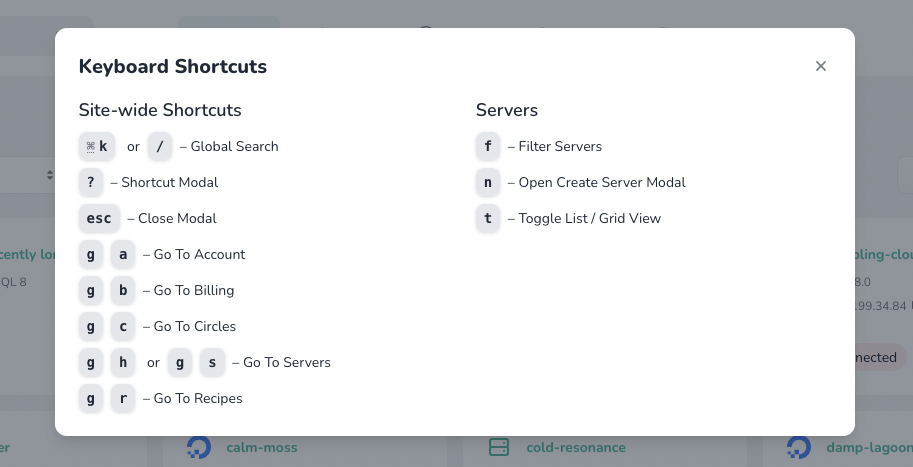Image resolution: width=913 pixels, height=467 pixels.
Task: Click the 'Go To Servers' text
Action: coord(286,363)
